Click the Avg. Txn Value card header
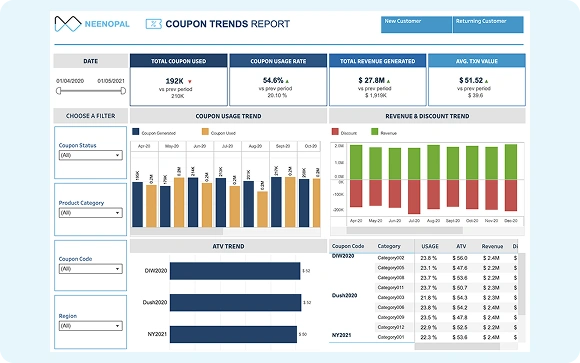This screenshot has width=580, height=363. coord(477,61)
